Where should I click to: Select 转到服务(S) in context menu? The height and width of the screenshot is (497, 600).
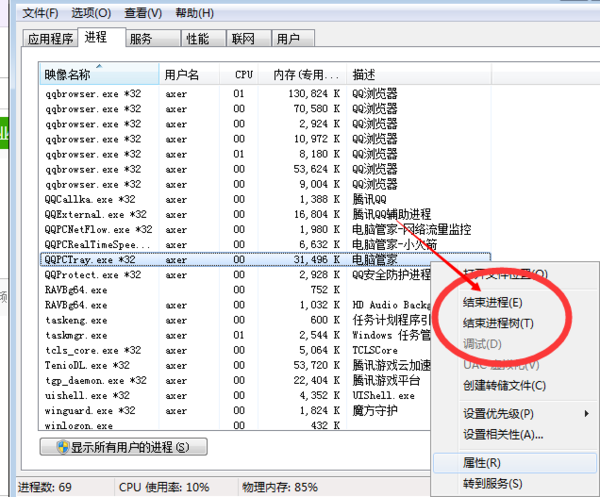pos(492,484)
